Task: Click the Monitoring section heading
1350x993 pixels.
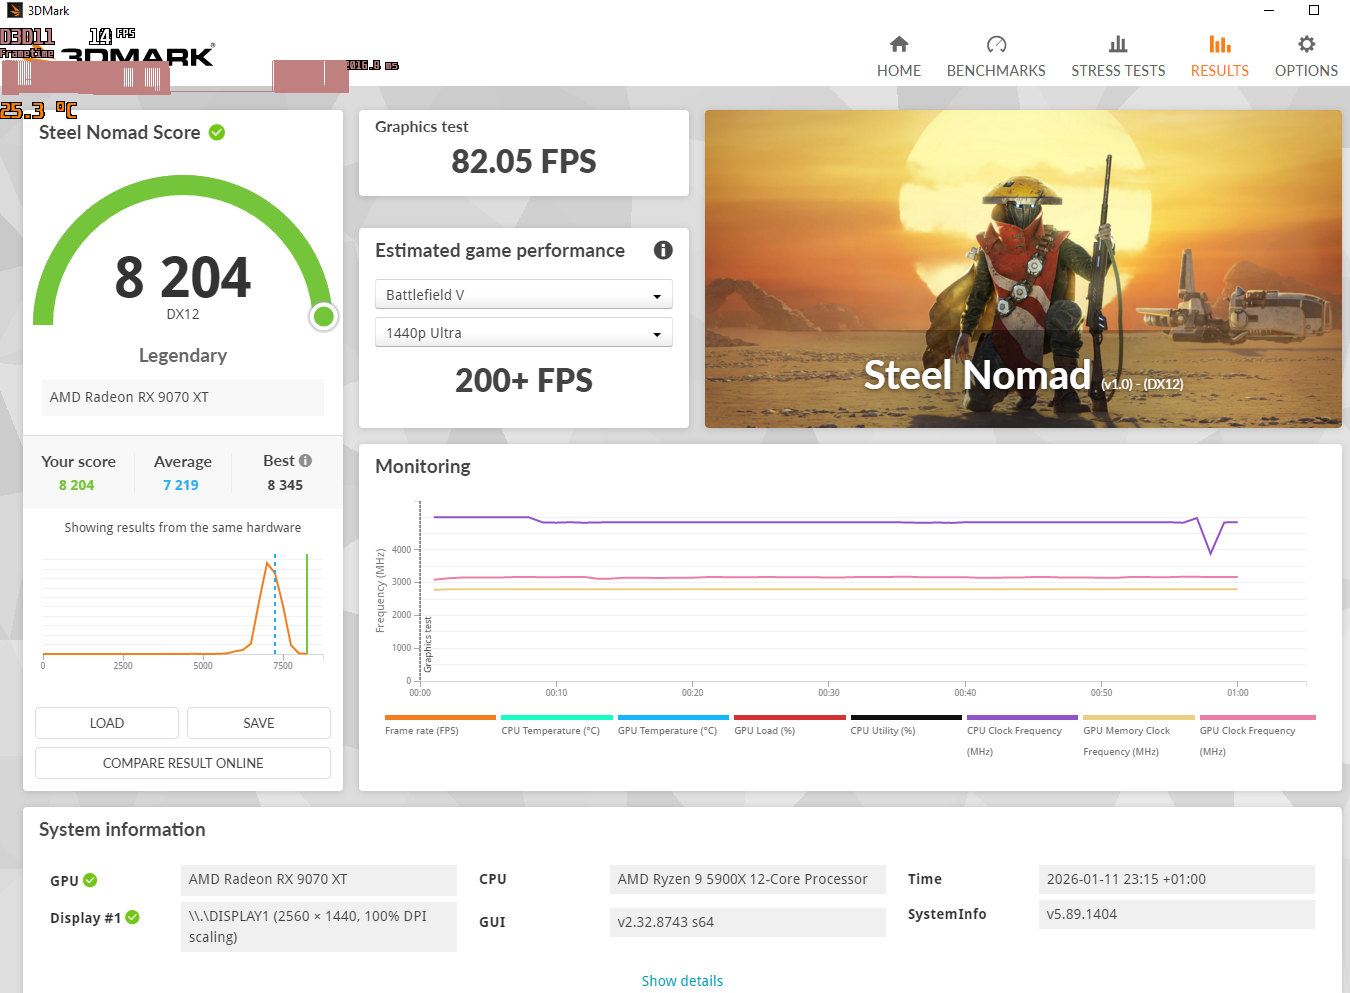Action: tap(423, 466)
